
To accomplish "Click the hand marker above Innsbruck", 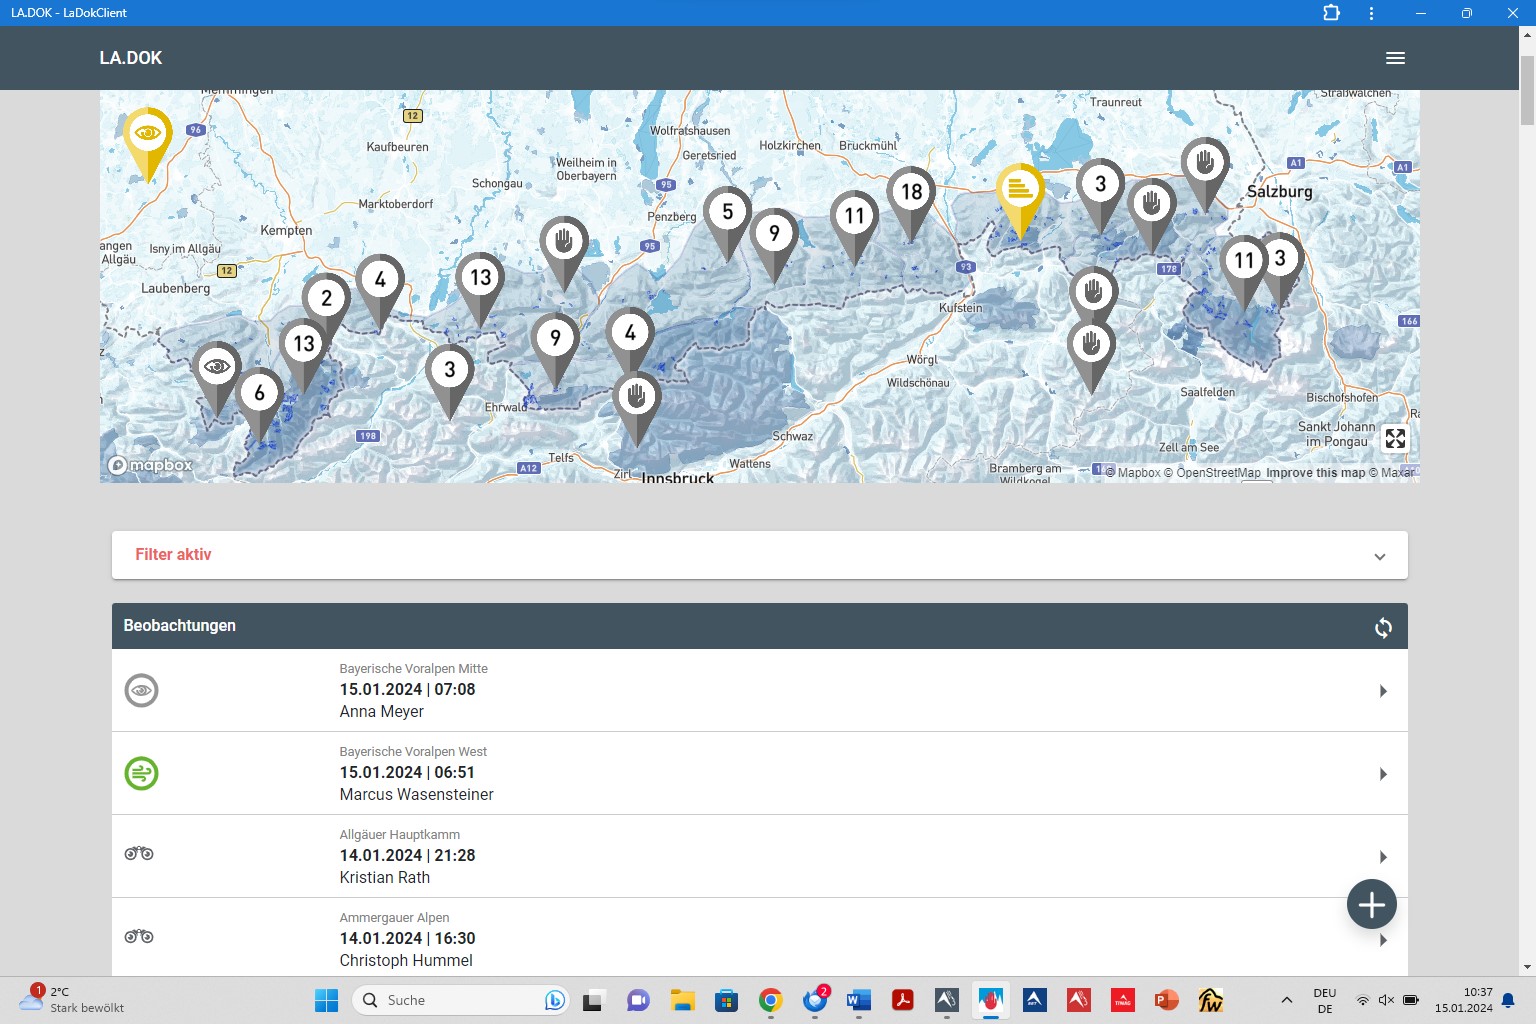I will click(x=636, y=398).
